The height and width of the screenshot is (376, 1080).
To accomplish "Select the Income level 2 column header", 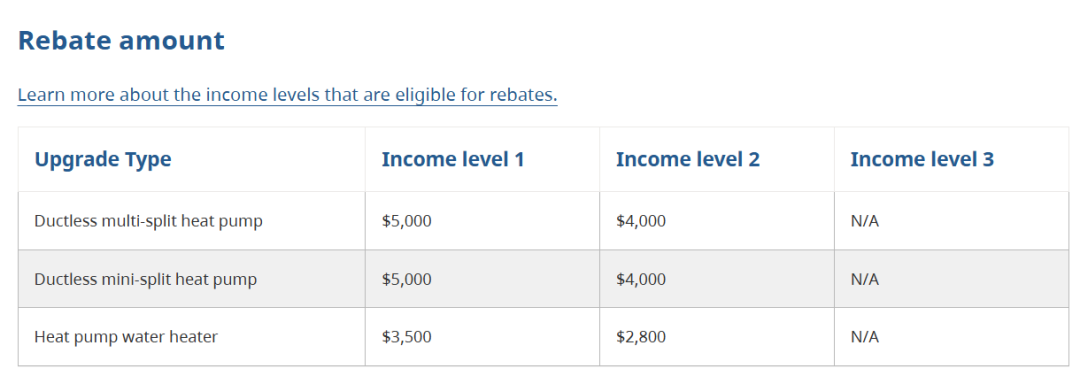I will pos(687,160).
